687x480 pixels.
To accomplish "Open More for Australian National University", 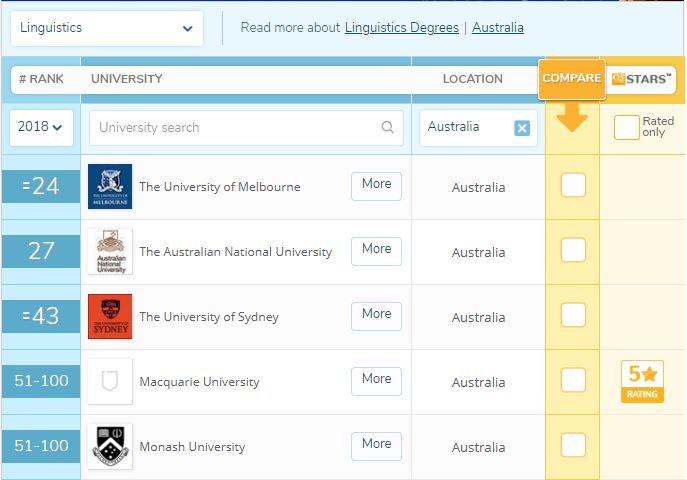I will pyautogui.click(x=376, y=251).
